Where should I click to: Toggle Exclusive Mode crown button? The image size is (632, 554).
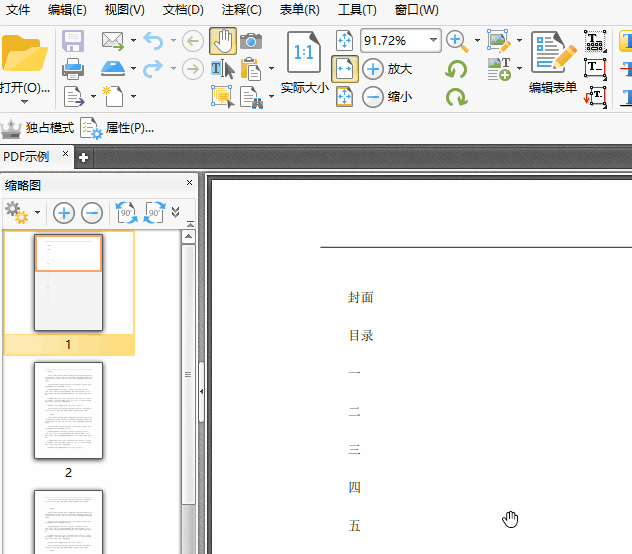pos(37,128)
